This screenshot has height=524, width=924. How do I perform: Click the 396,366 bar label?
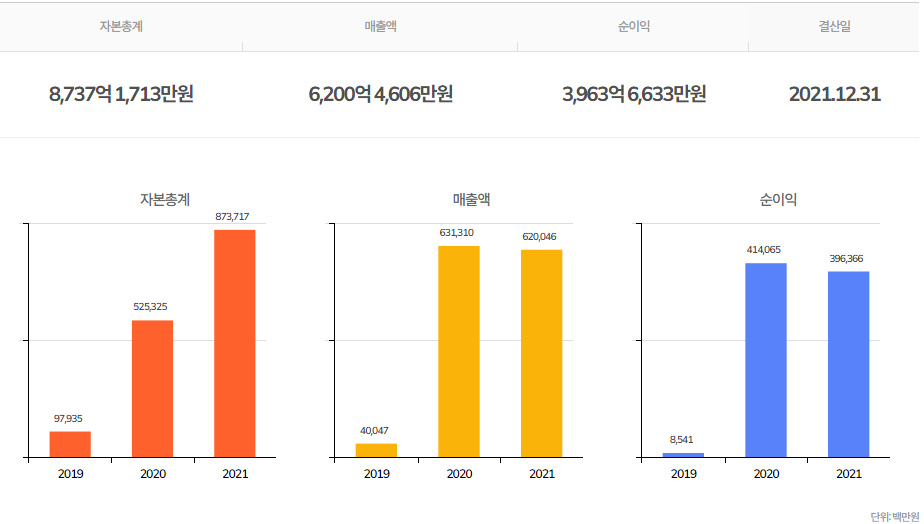846,259
